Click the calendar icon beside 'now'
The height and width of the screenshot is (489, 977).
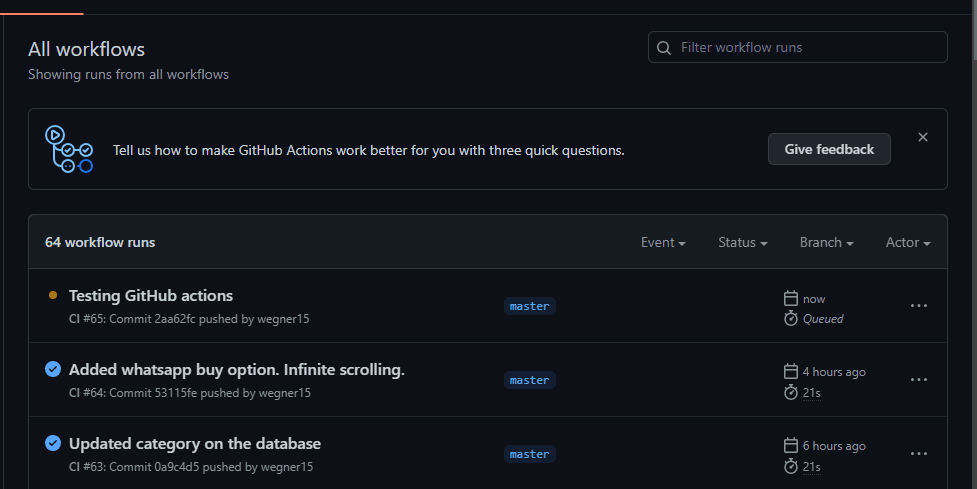791,298
